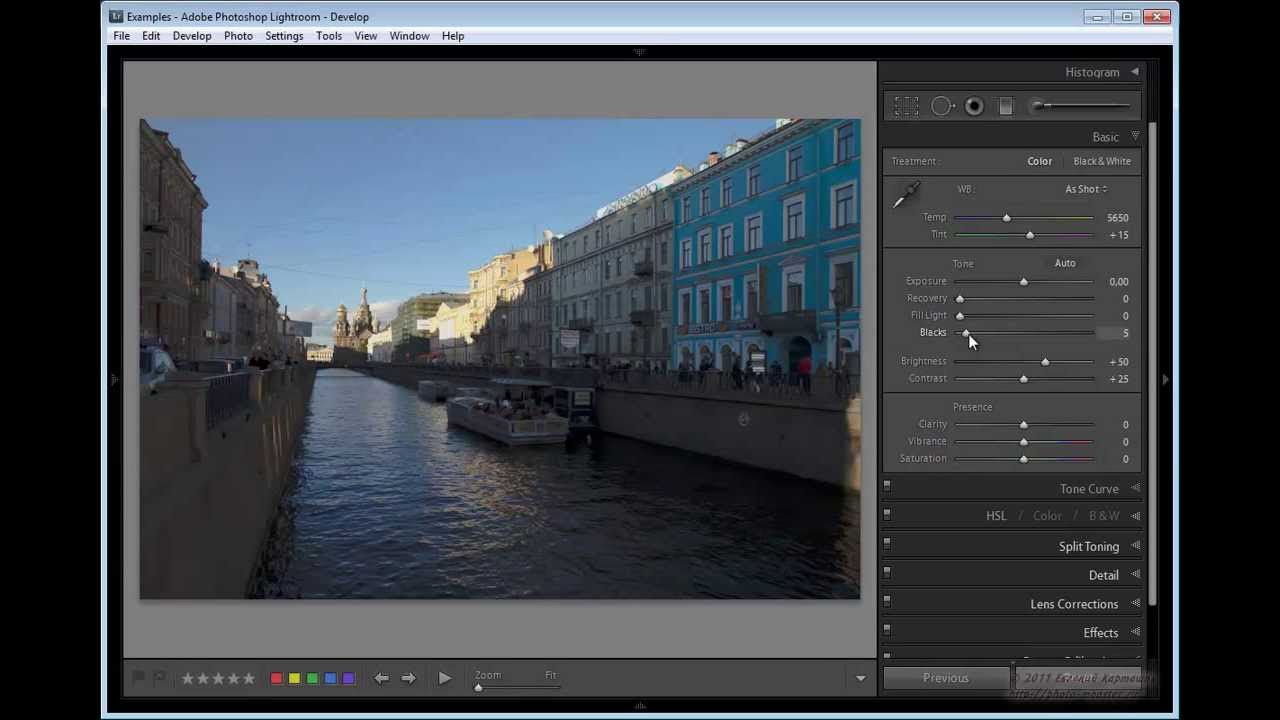Set rating to five stars

pyautogui.click(x=249, y=678)
